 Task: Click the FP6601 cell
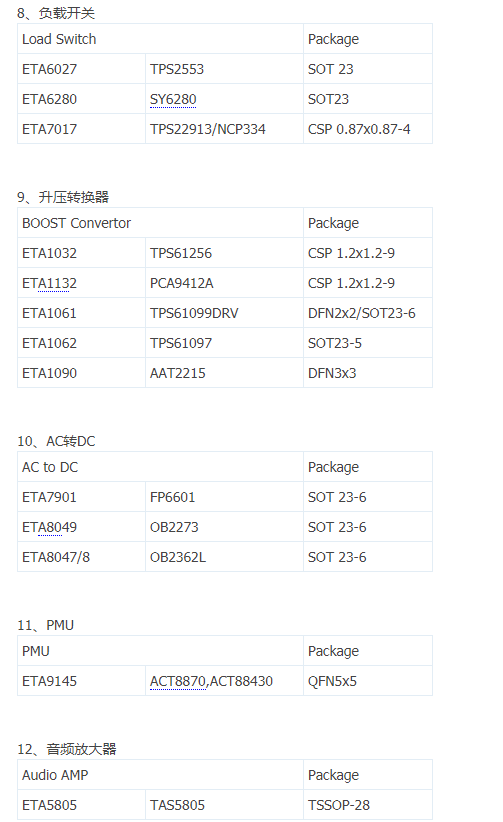pyautogui.click(x=224, y=497)
